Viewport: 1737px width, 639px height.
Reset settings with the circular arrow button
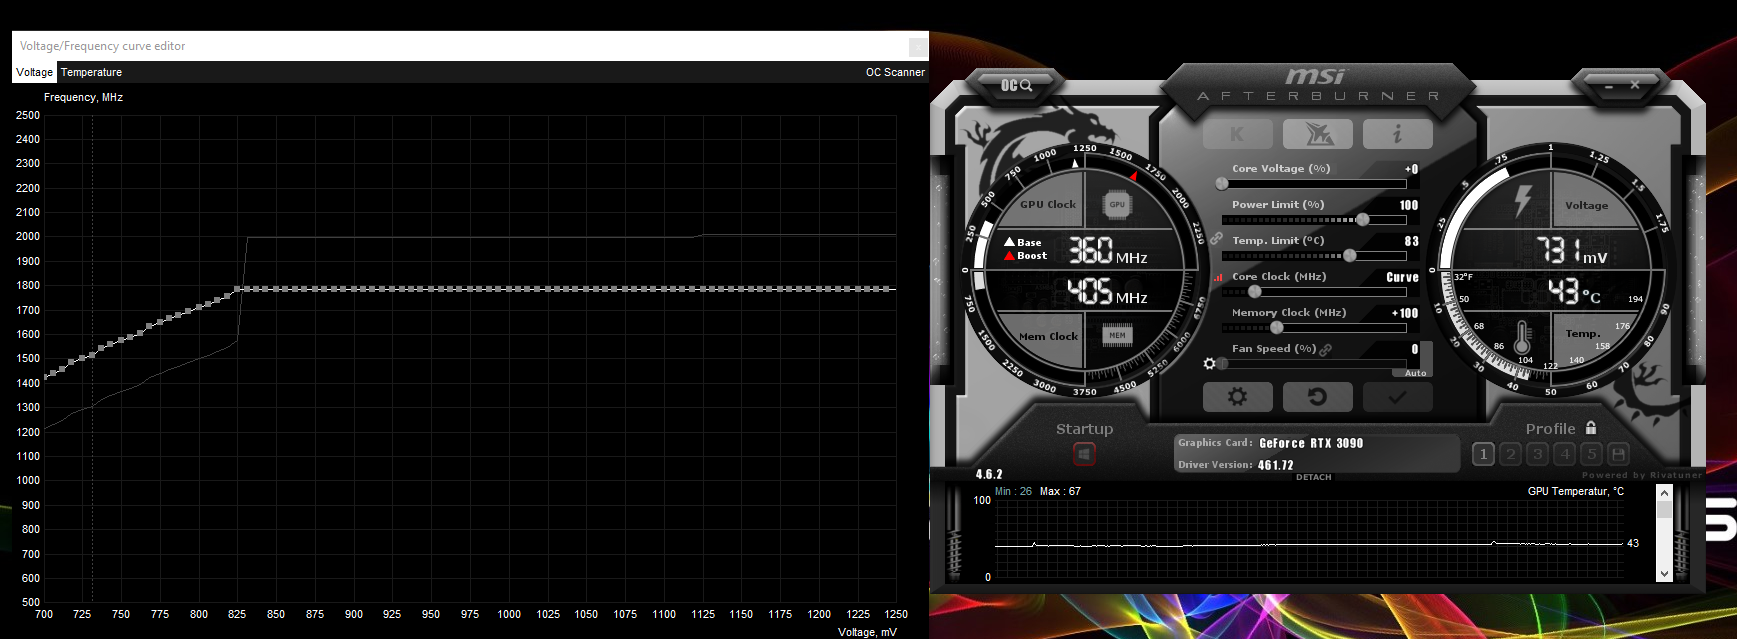[x=1318, y=397]
